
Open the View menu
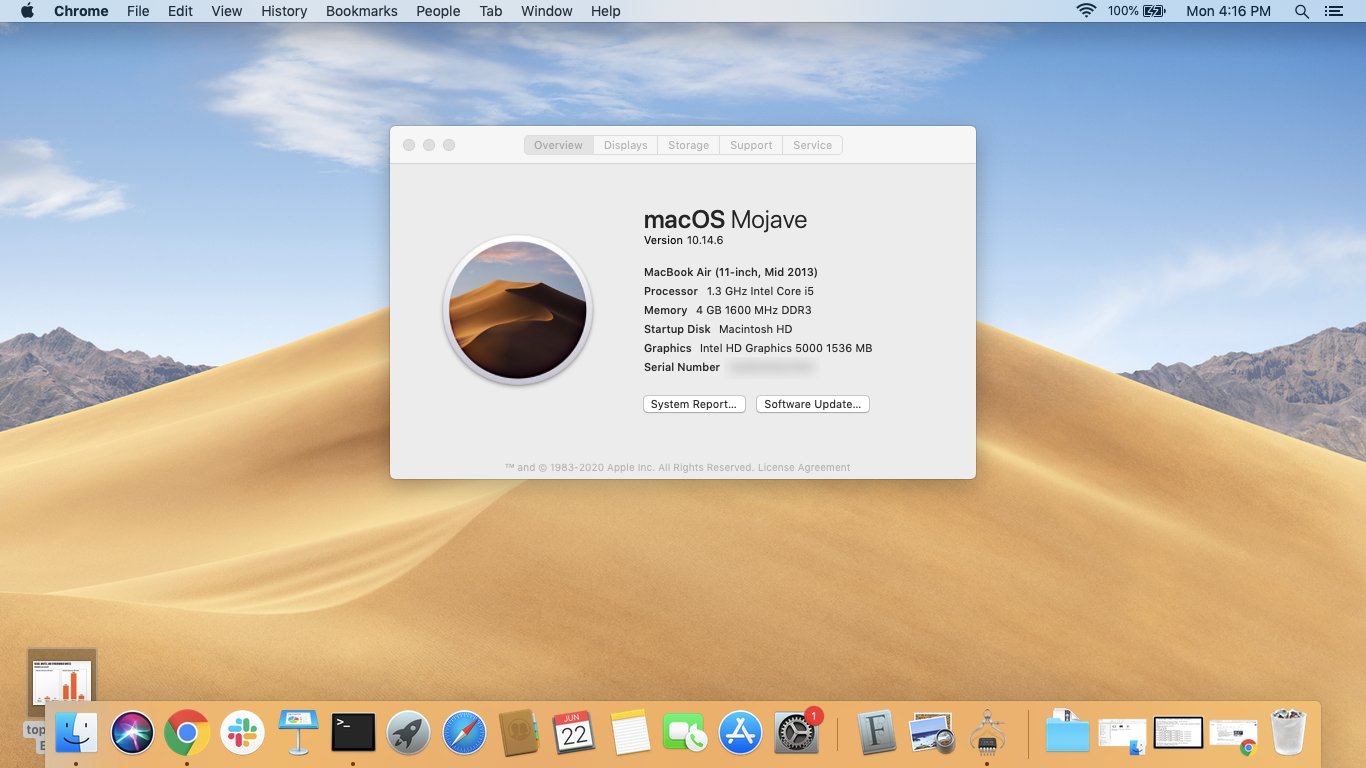point(227,11)
